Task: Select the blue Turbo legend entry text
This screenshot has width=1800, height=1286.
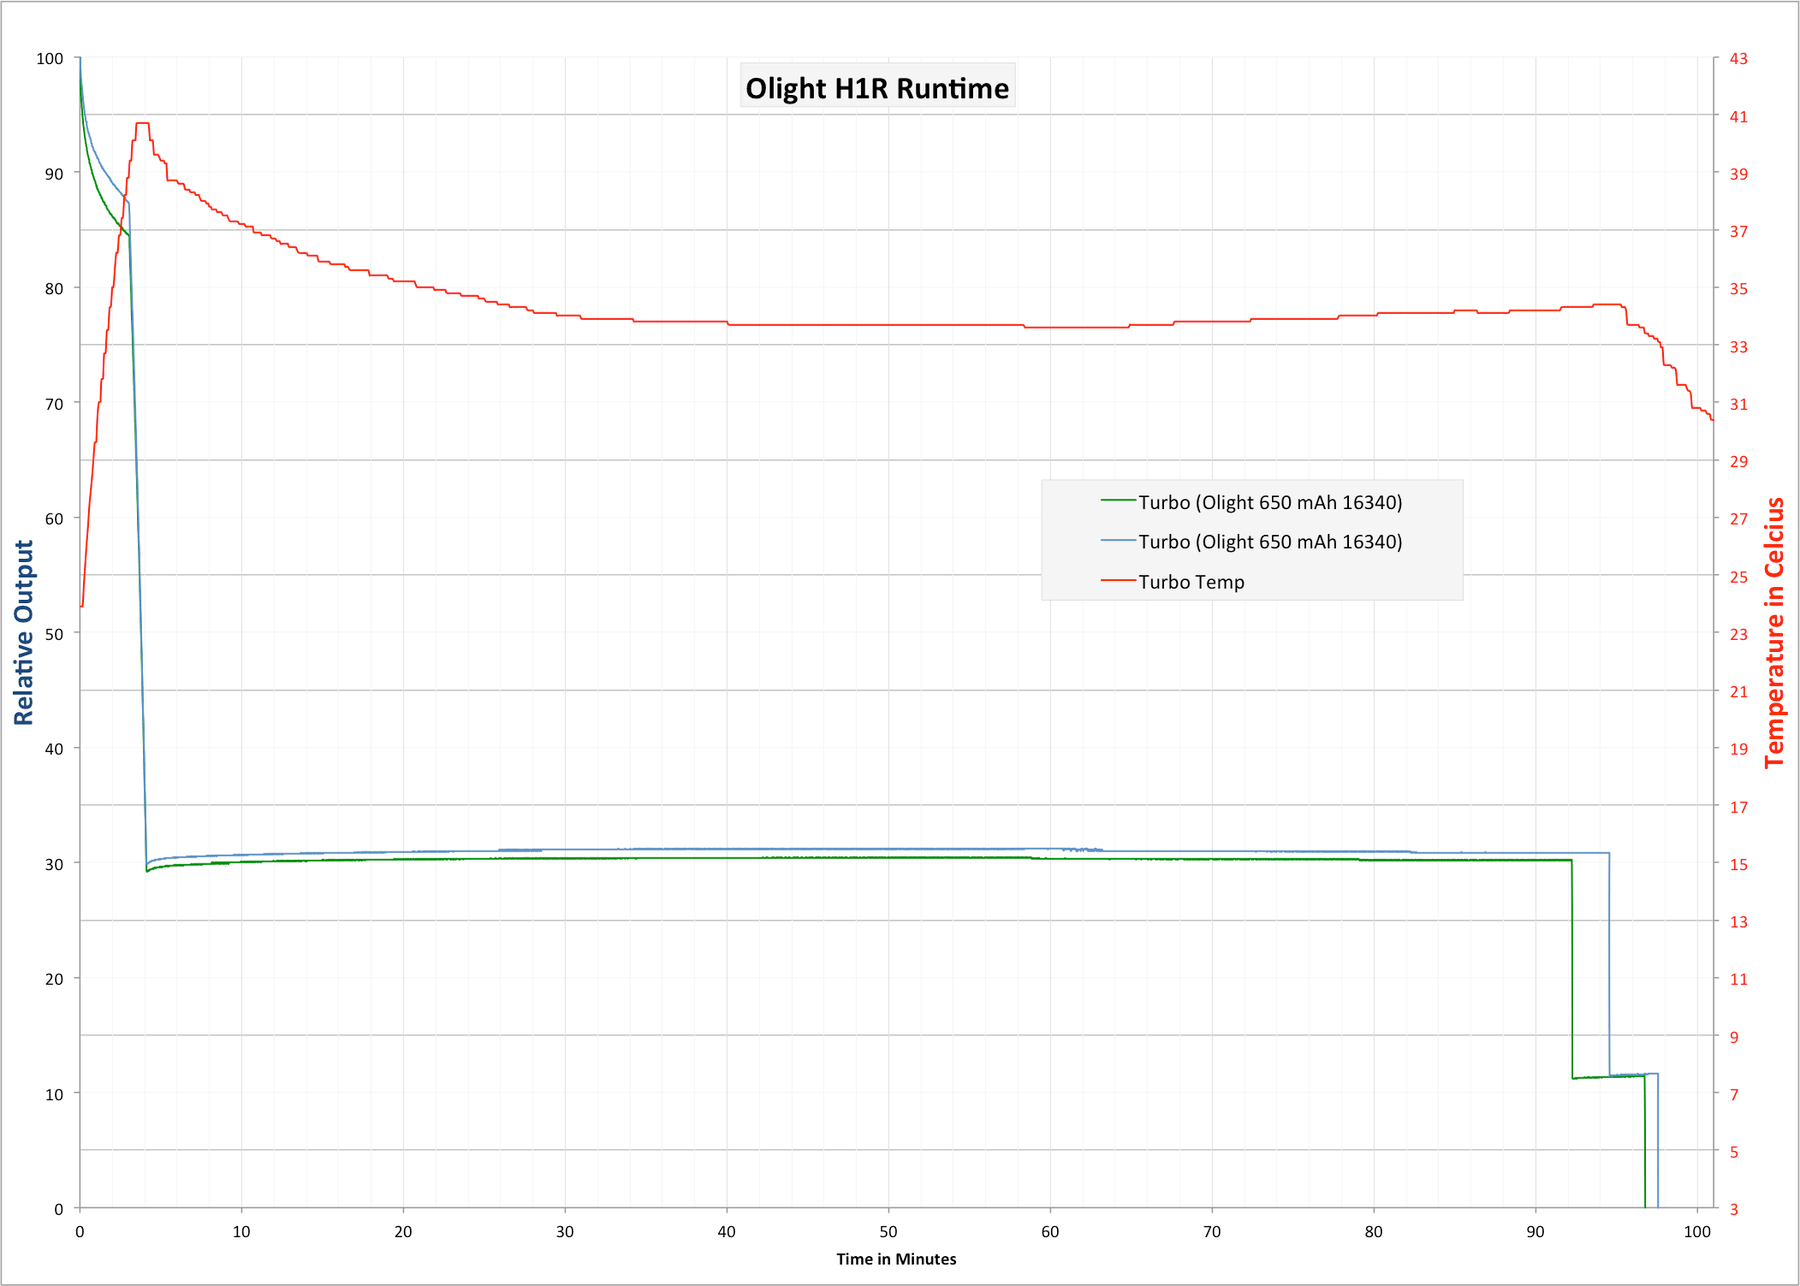Action: tap(1270, 542)
